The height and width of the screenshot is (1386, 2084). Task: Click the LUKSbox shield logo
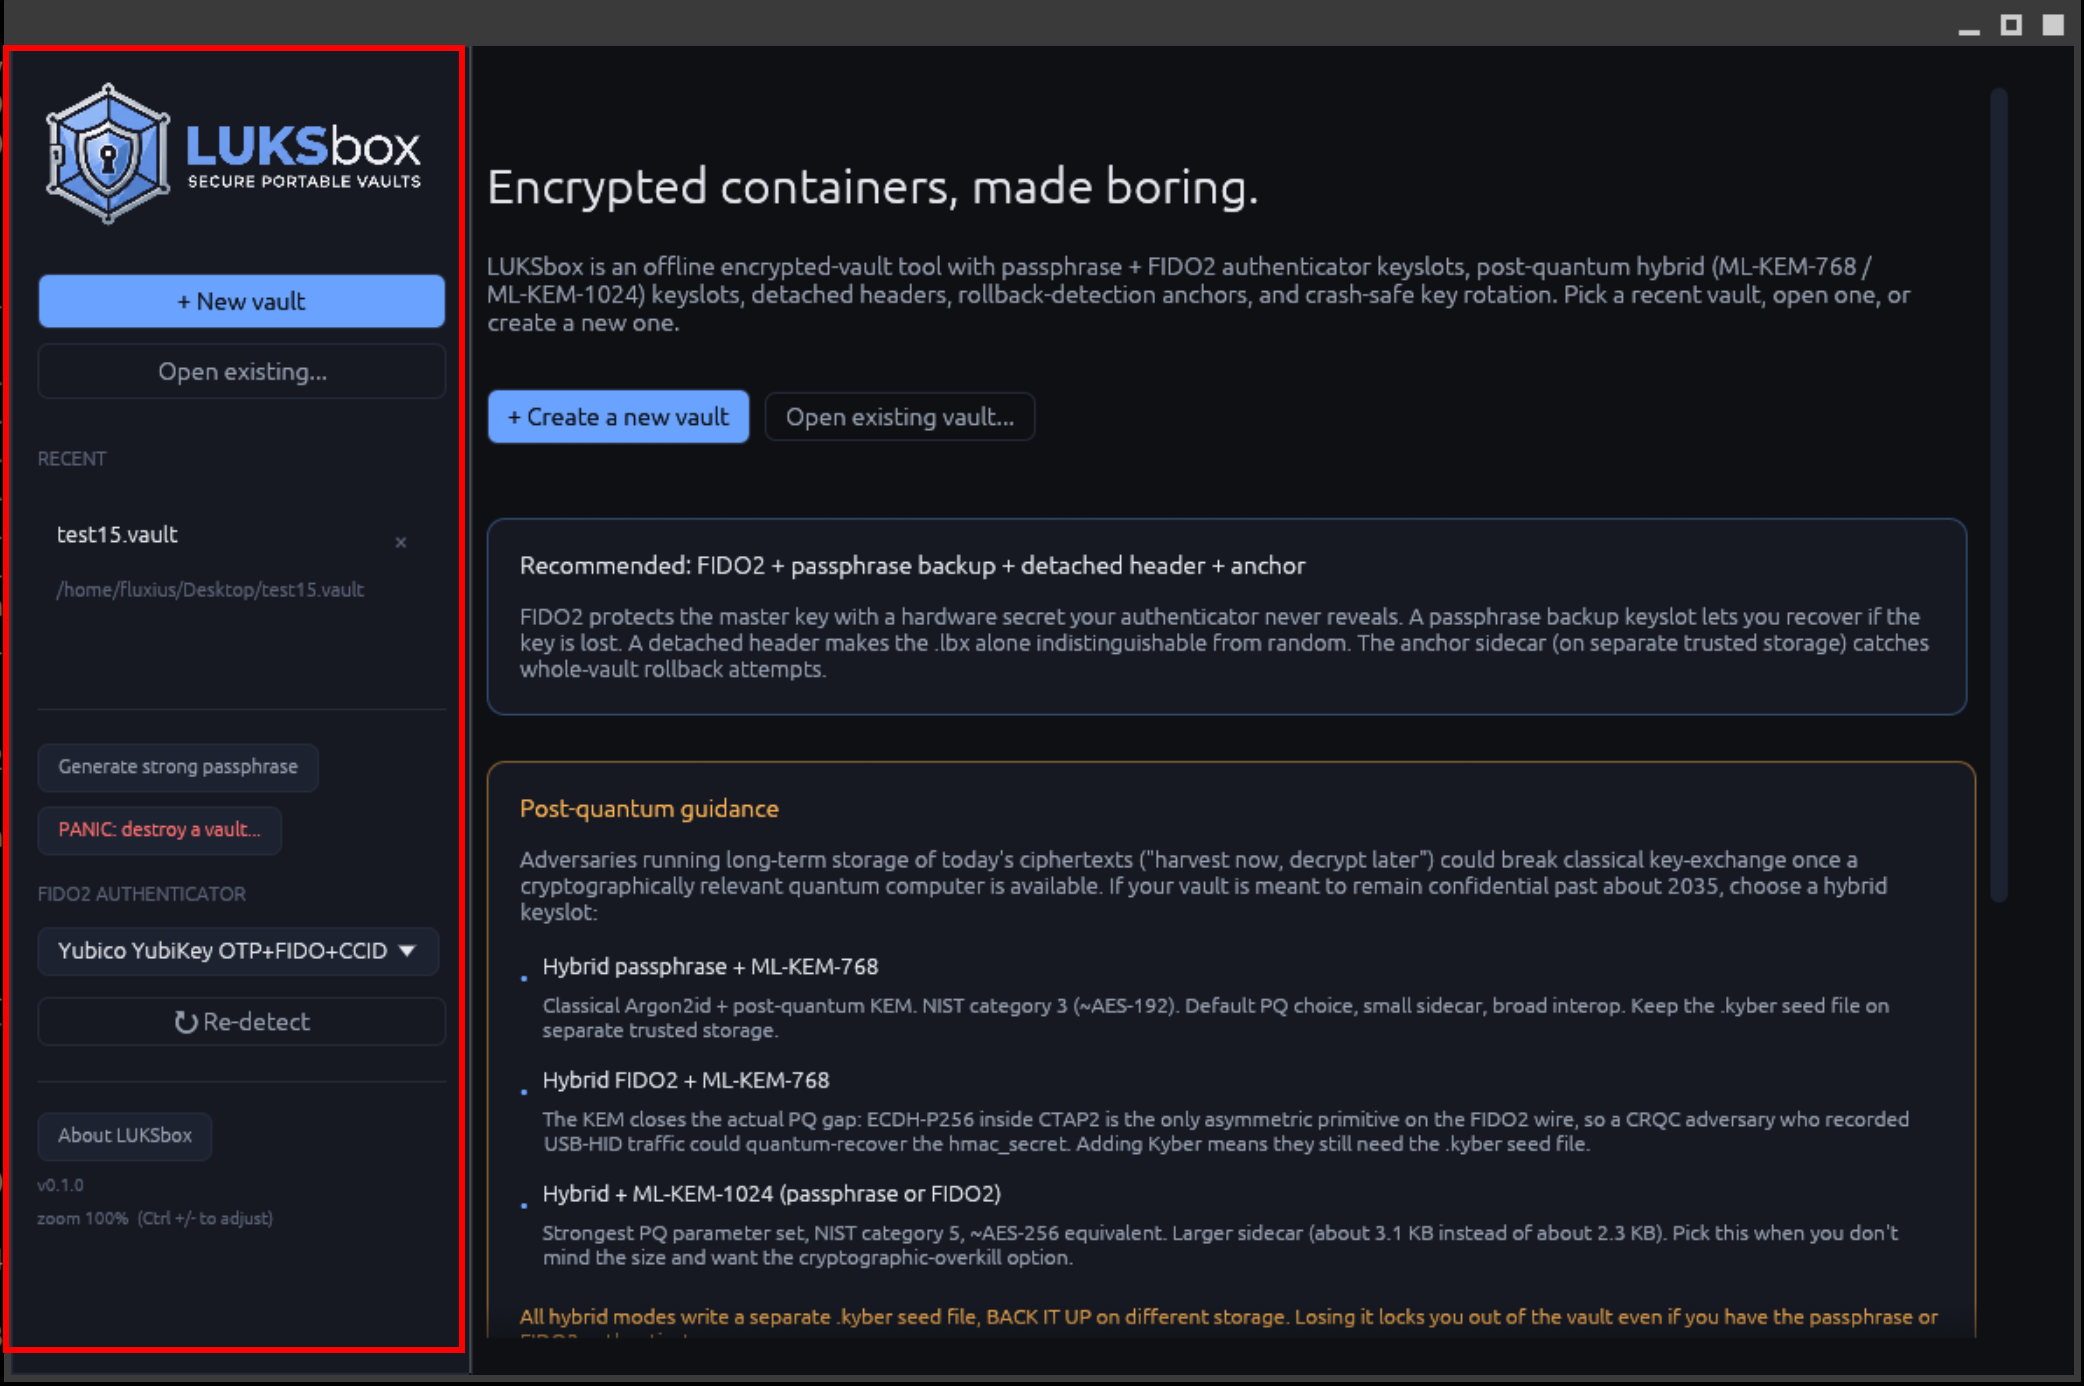(107, 154)
